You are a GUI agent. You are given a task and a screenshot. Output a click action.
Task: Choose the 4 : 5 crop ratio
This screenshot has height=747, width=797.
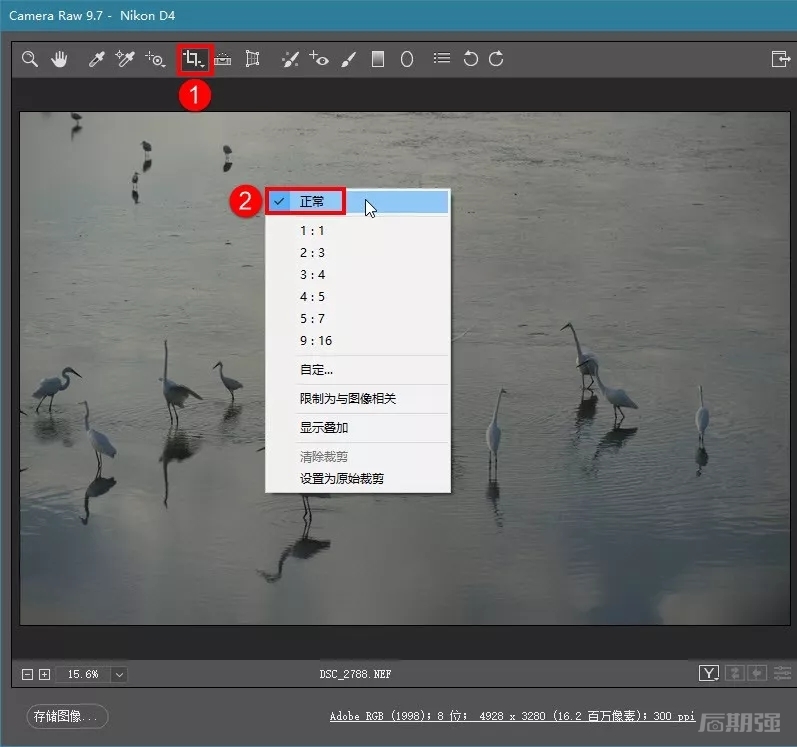click(358, 297)
